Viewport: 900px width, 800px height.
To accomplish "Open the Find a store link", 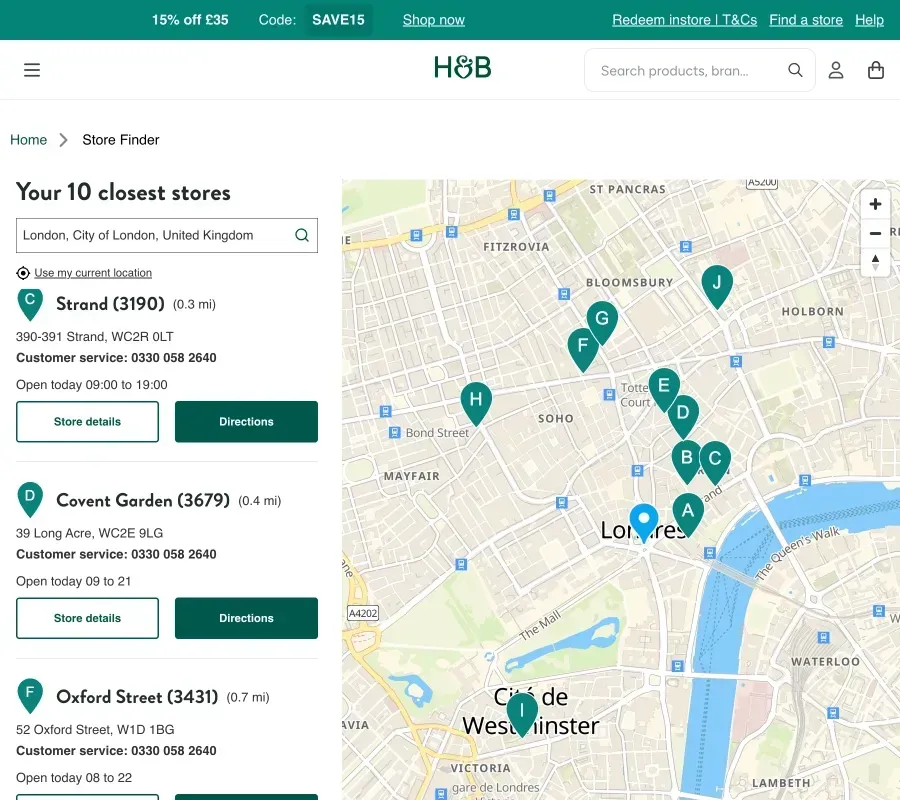I will coord(805,20).
